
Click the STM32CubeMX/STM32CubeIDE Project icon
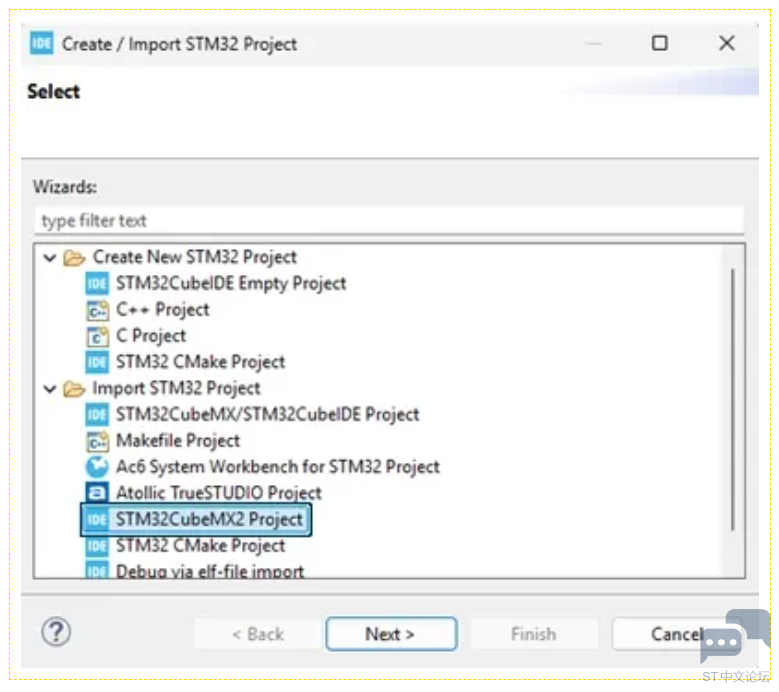(x=97, y=415)
